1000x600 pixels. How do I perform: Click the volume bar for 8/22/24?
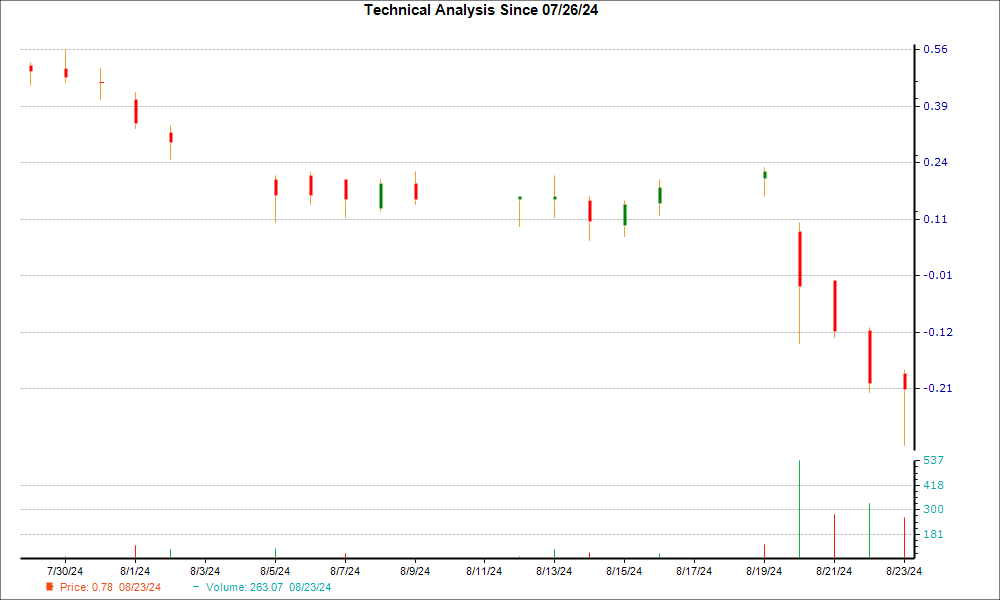pyautogui.click(x=869, y=530)
